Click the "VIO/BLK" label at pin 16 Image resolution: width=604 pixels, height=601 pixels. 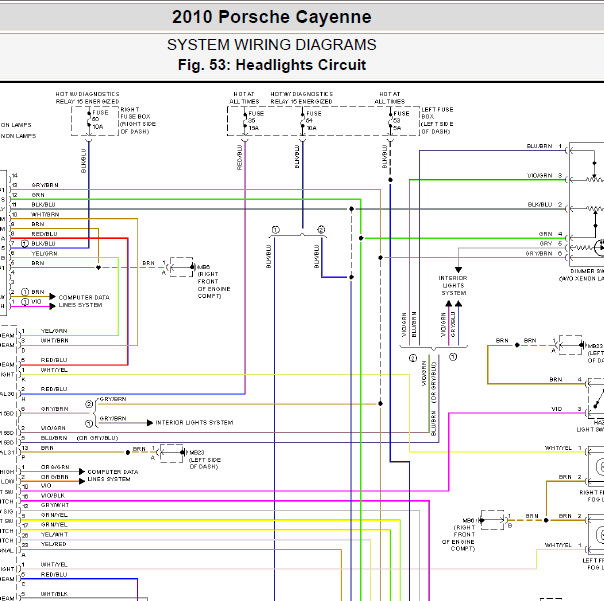click(53, 495)
